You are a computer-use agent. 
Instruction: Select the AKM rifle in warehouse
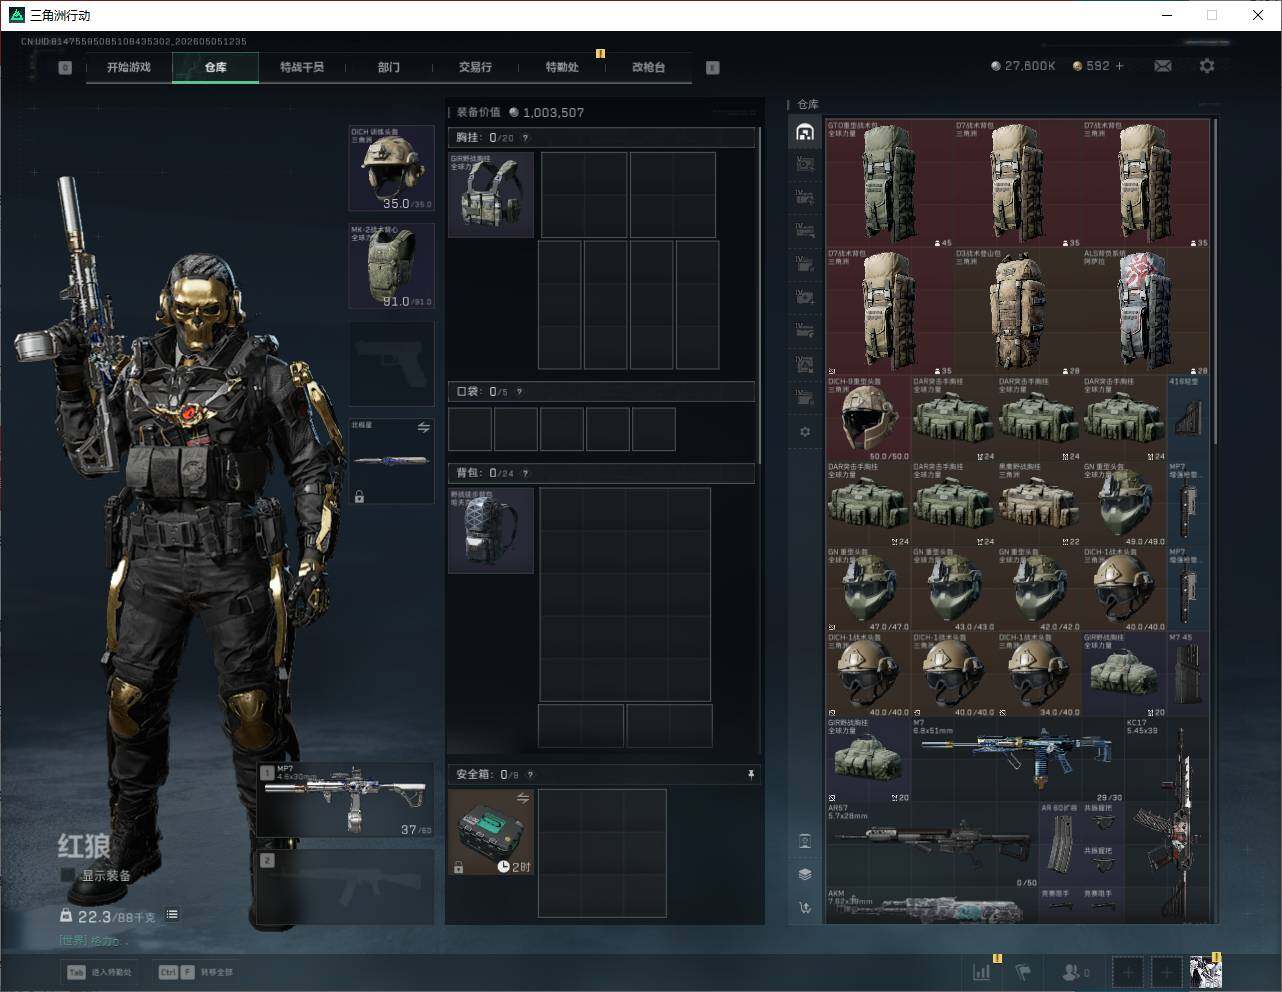tap(933, 905)
